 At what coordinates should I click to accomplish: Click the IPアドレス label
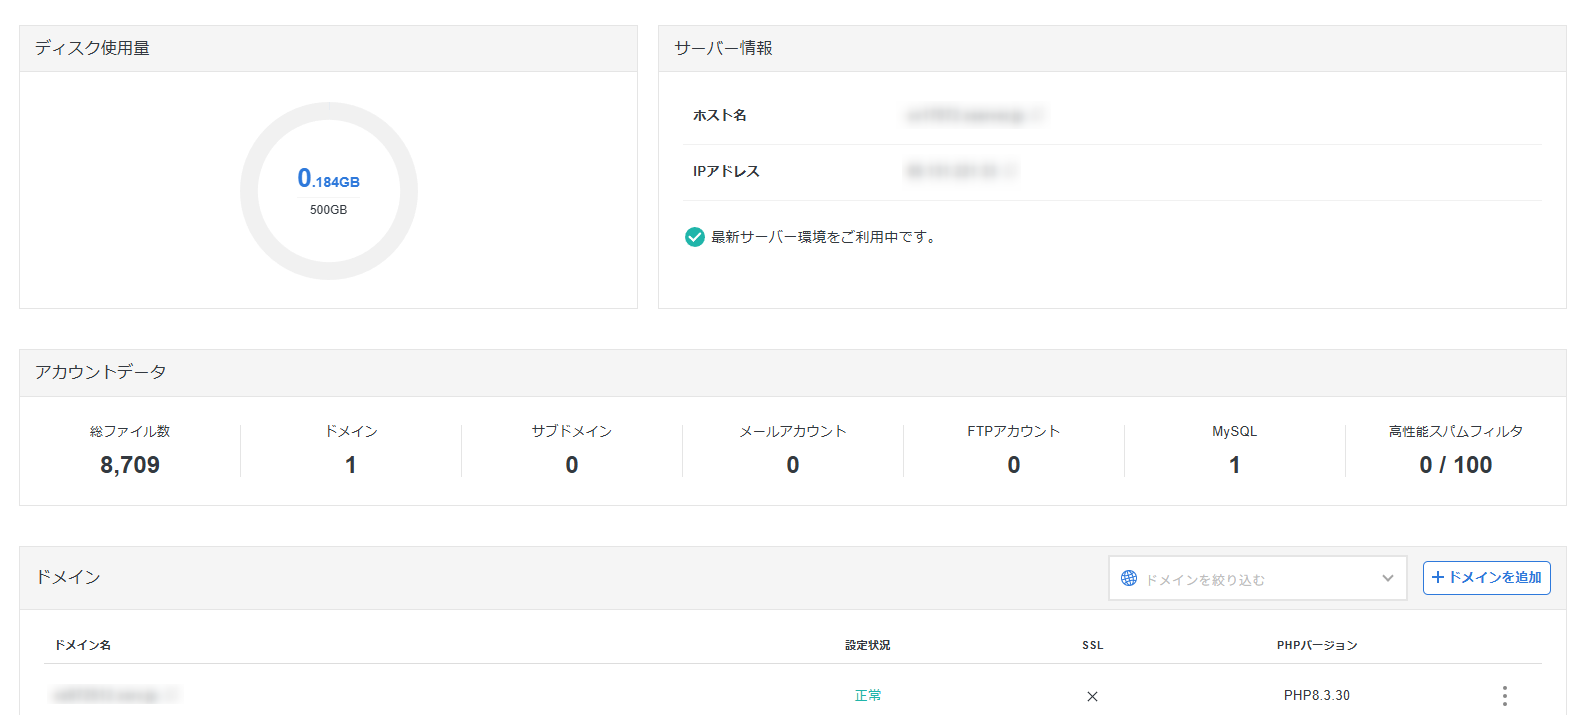click(726, 172)
